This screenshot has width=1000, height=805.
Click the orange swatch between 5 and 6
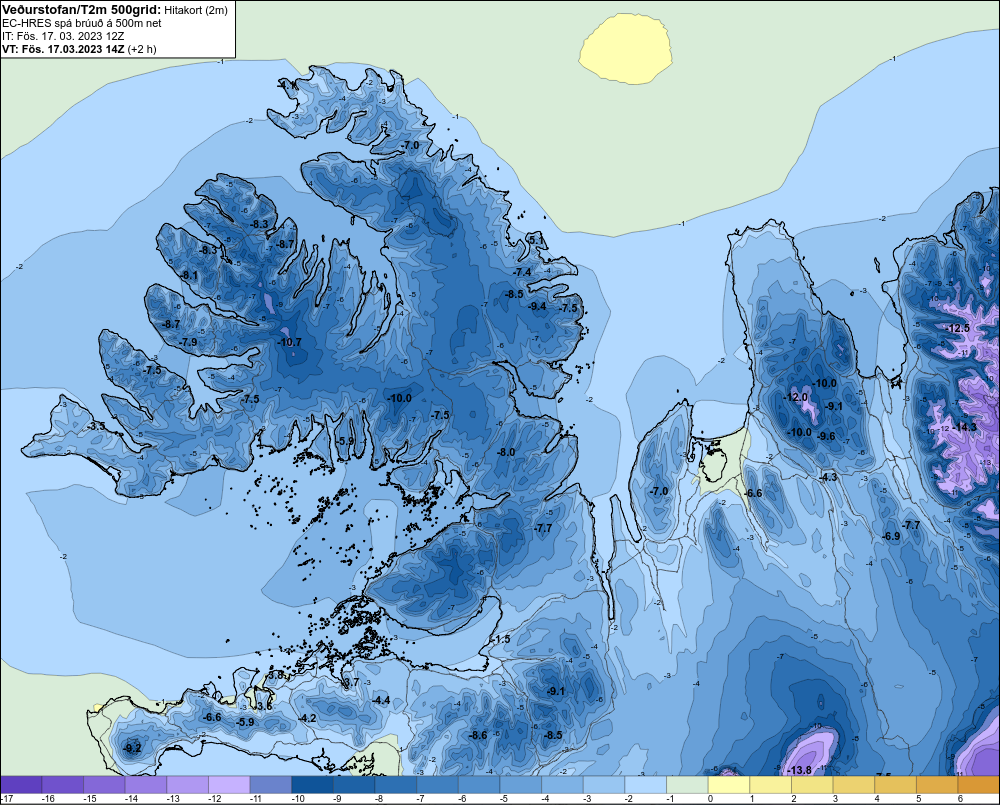tap(938, 785)
